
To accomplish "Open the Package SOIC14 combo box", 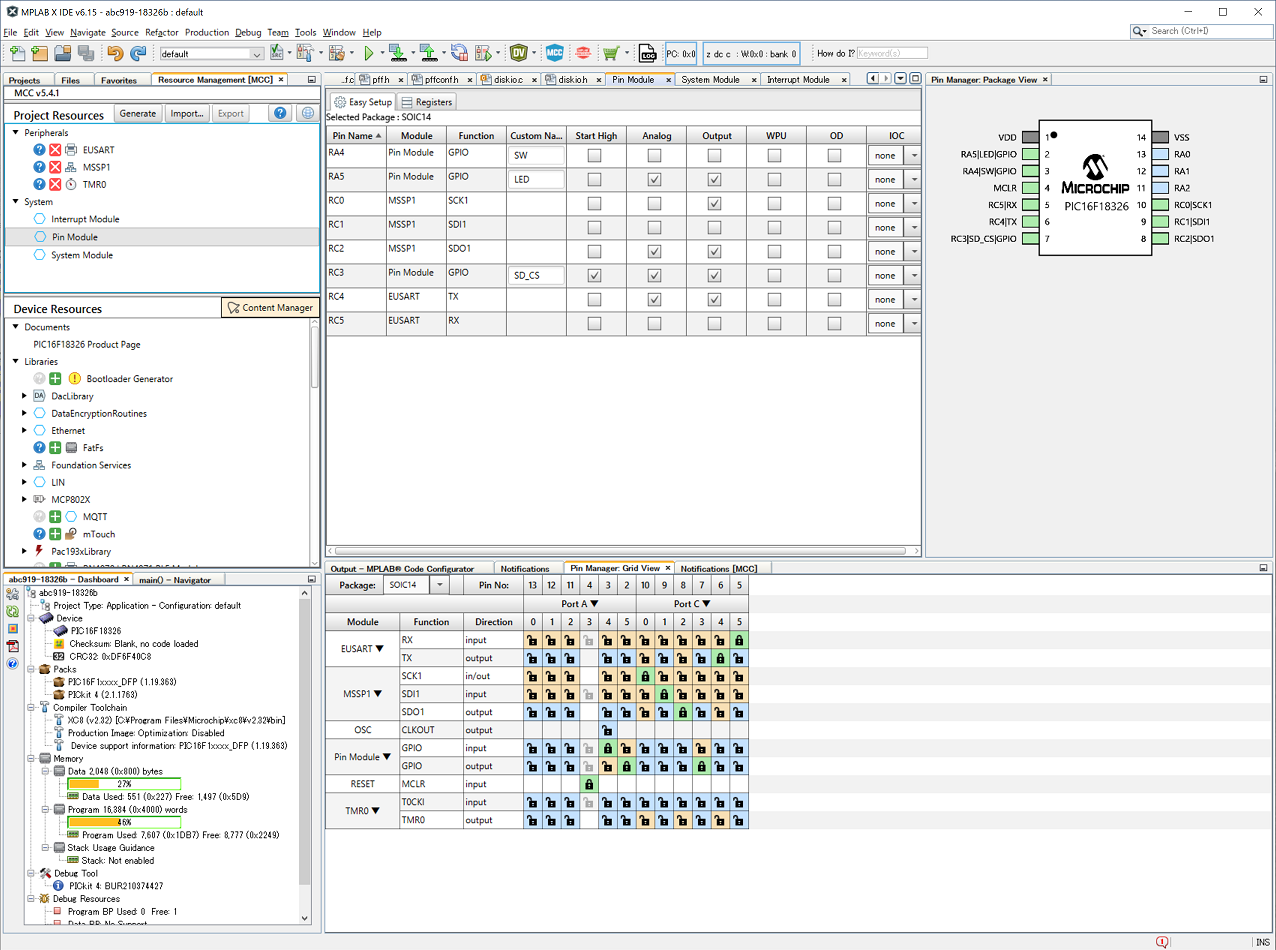I will pyautogui.click(x=417, y=585).
